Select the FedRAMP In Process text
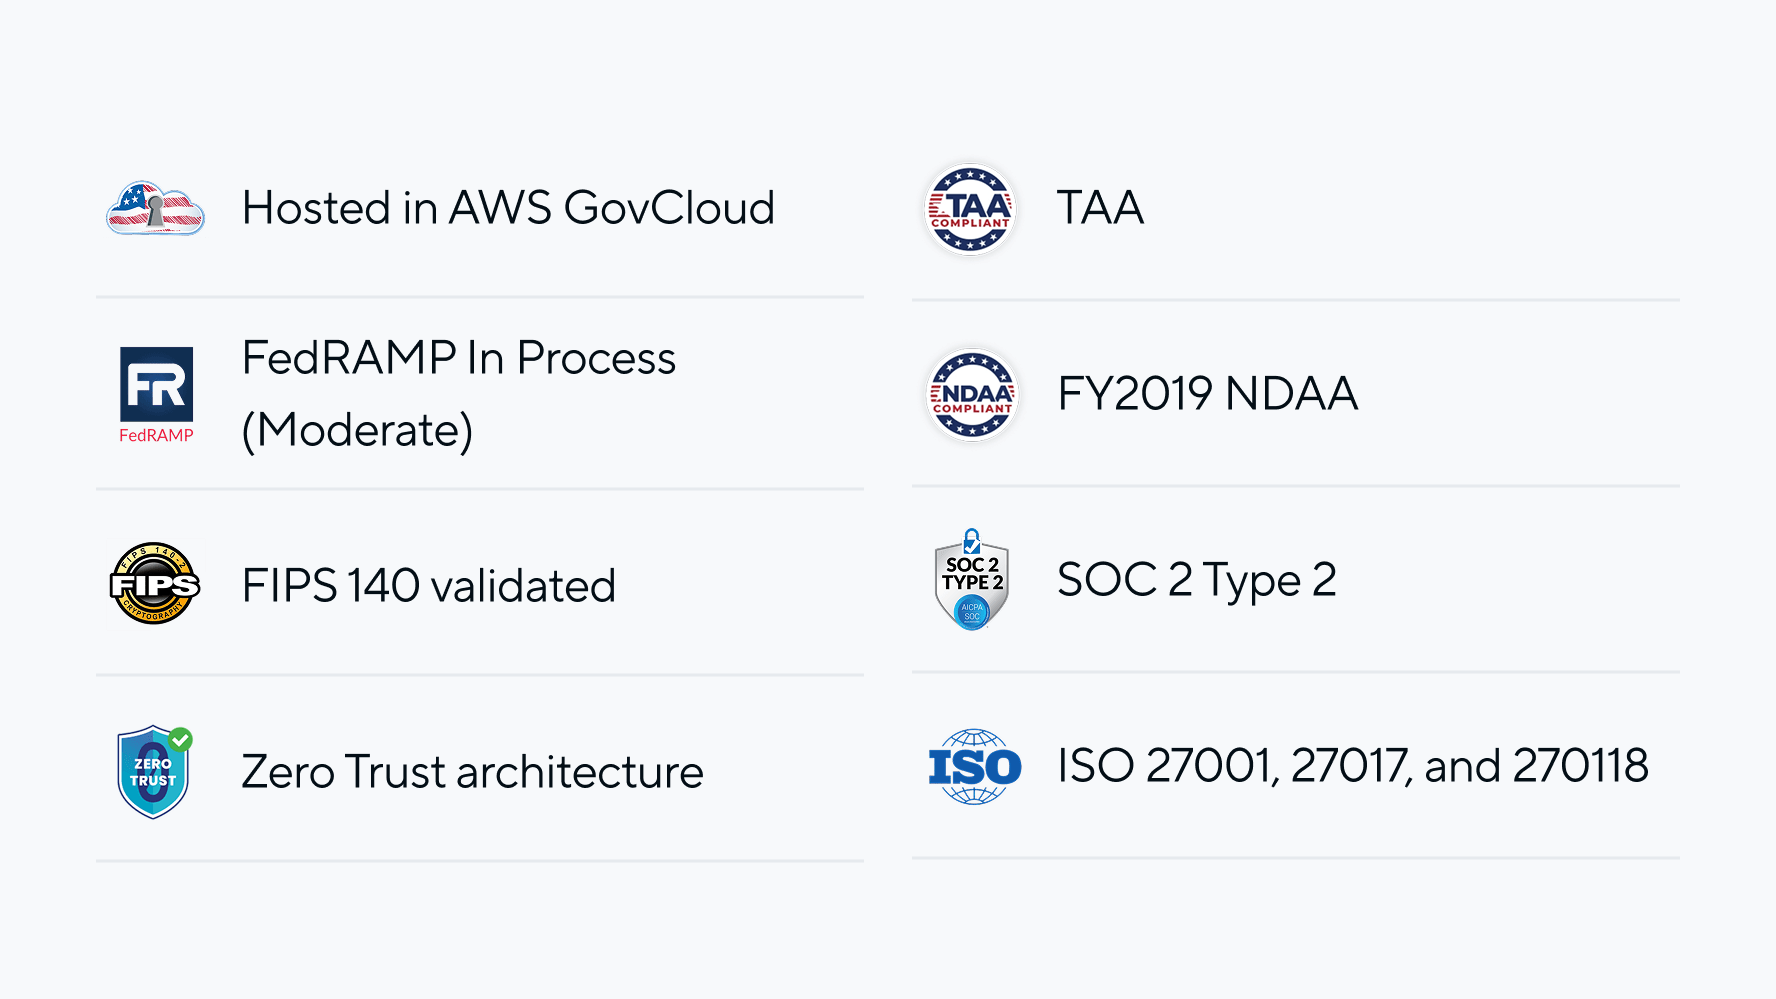 click(459, 358)
